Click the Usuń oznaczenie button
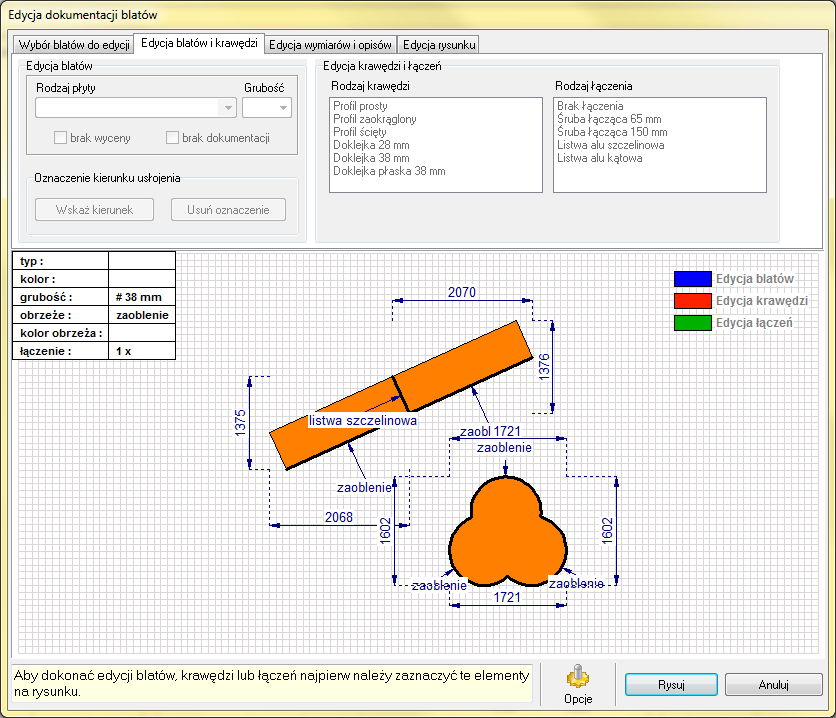836x718 pixels. tap(228, 209)
